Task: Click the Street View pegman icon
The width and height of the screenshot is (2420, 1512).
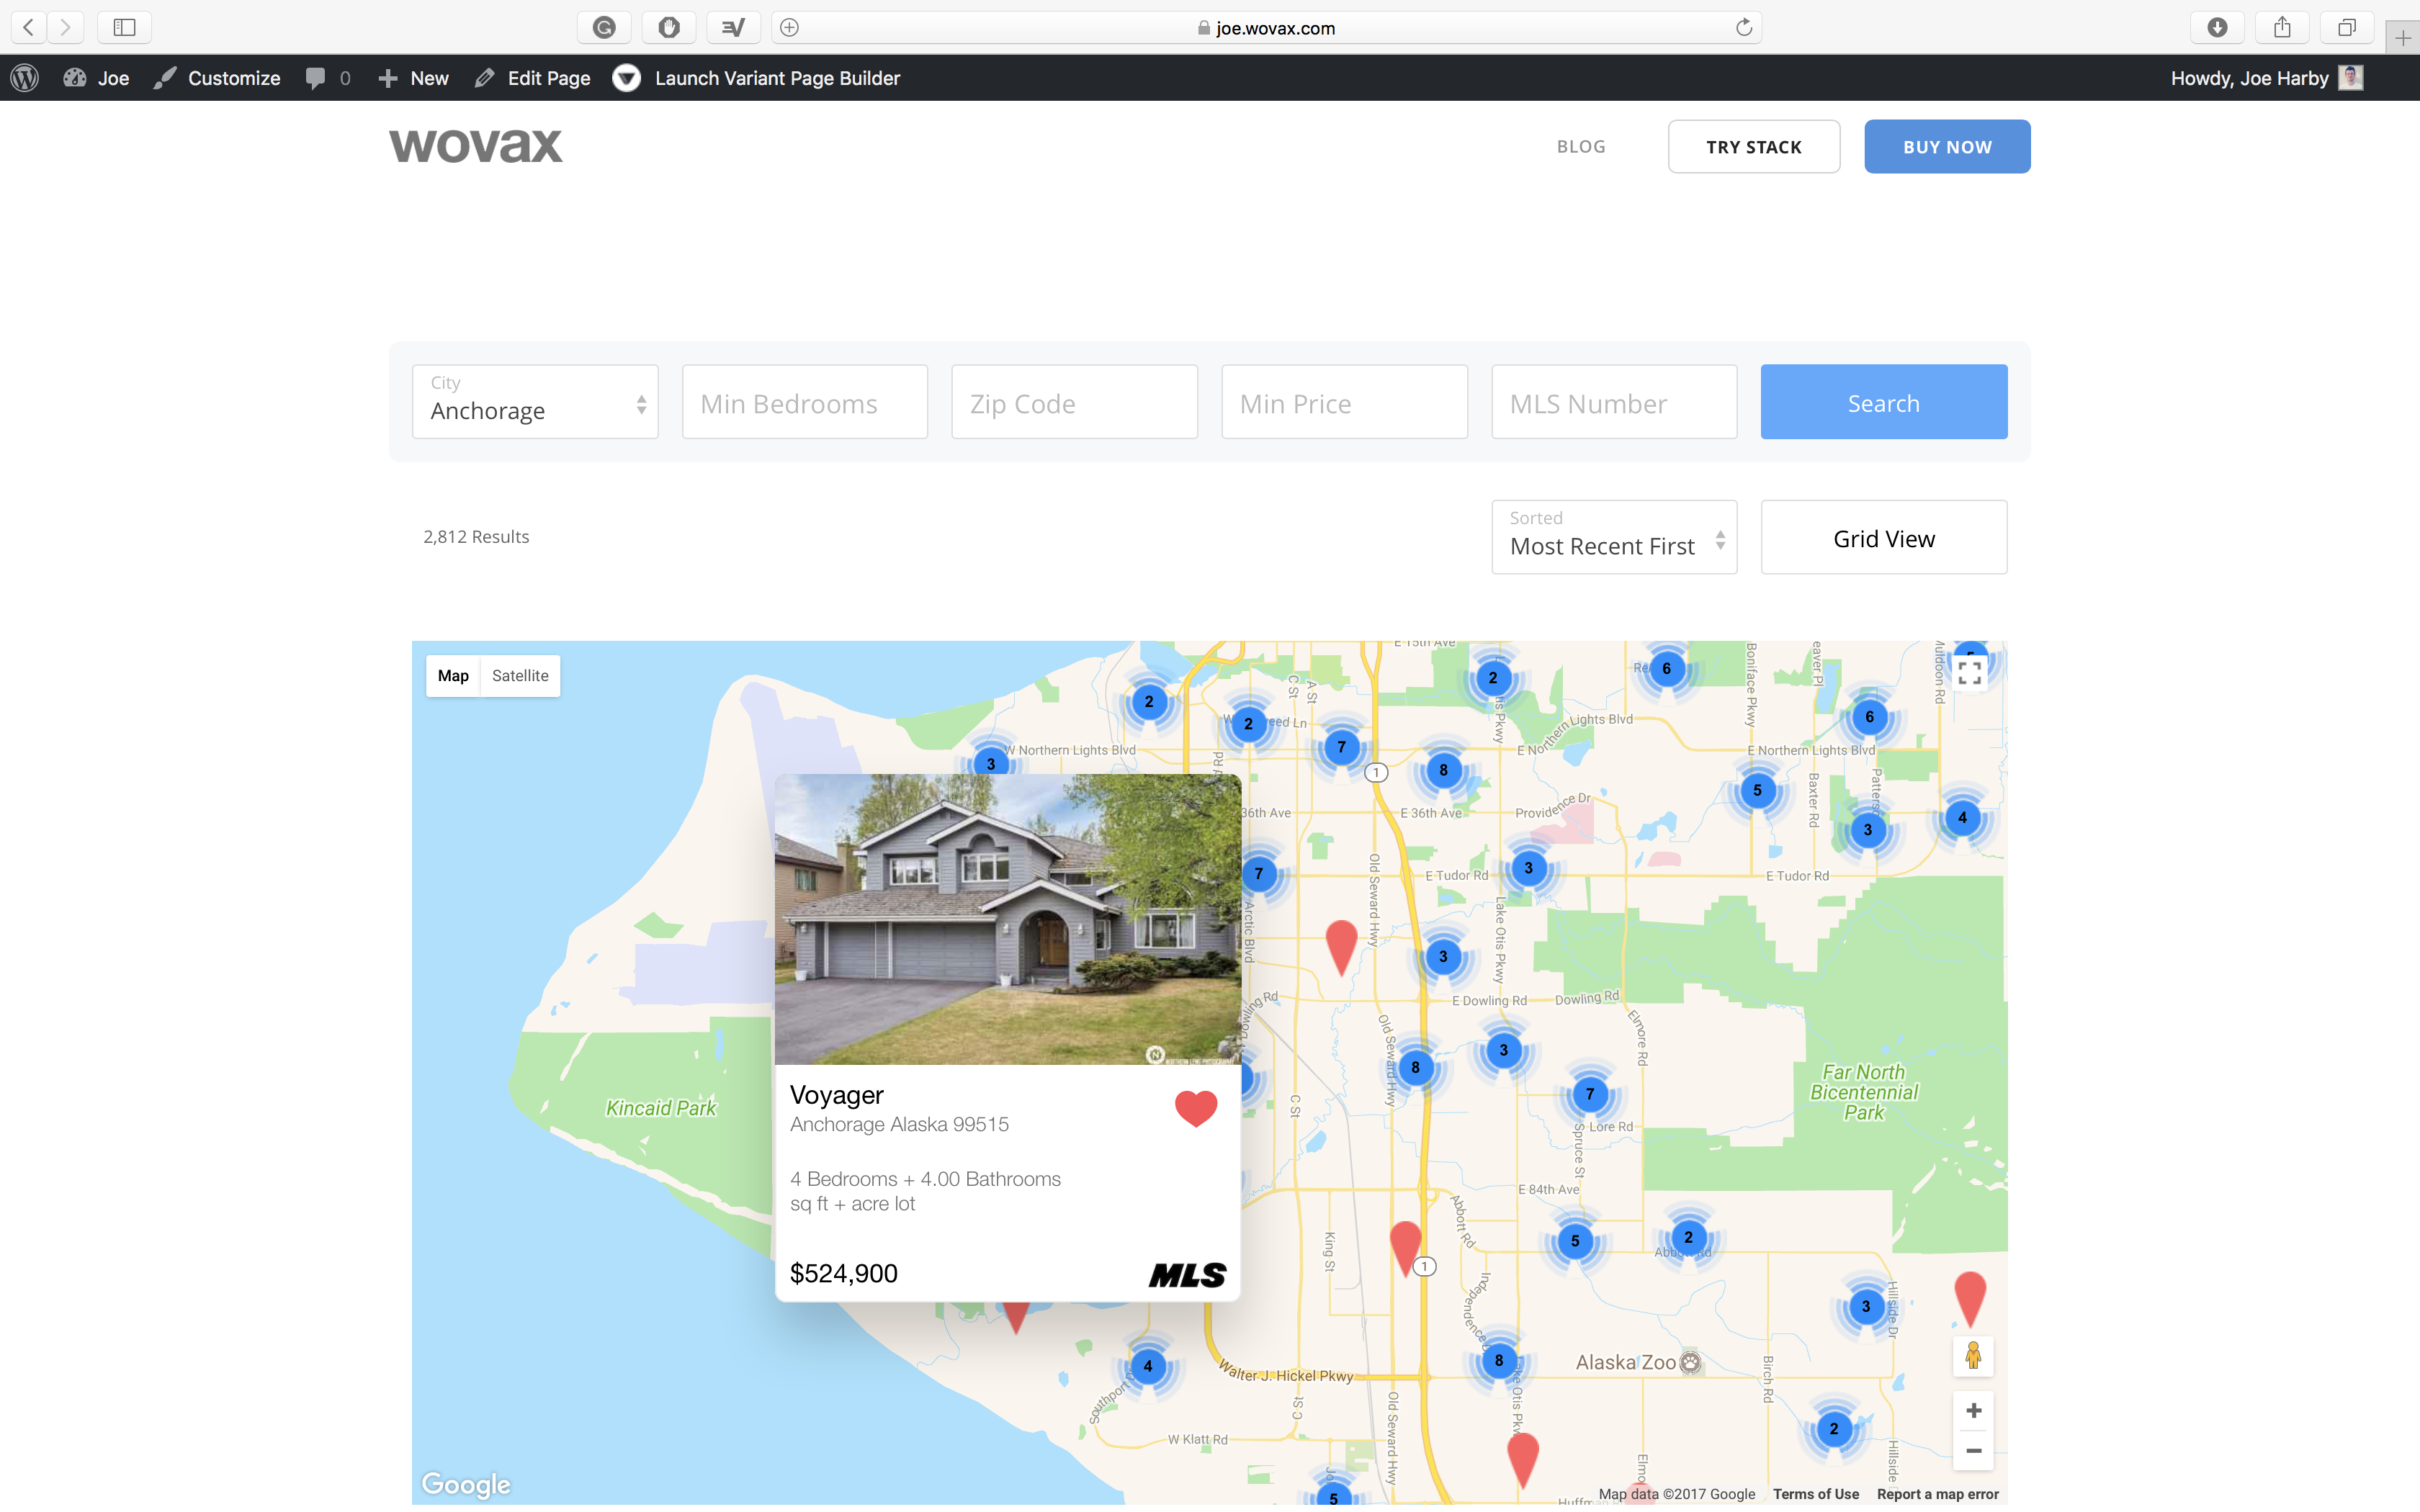Action: (x=1972, y=1356)
